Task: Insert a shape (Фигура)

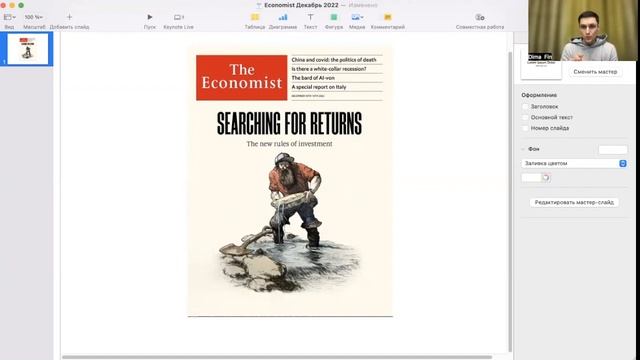Action: pos(333,17)
